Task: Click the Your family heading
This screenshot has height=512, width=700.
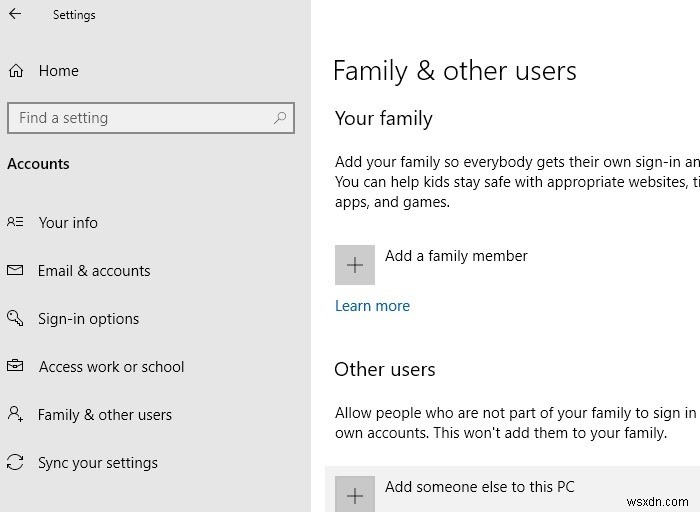Action: (x=384, y=119)
